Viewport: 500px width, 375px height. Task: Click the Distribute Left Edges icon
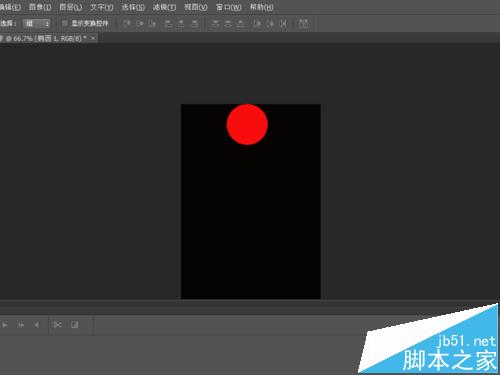point(257,23)
